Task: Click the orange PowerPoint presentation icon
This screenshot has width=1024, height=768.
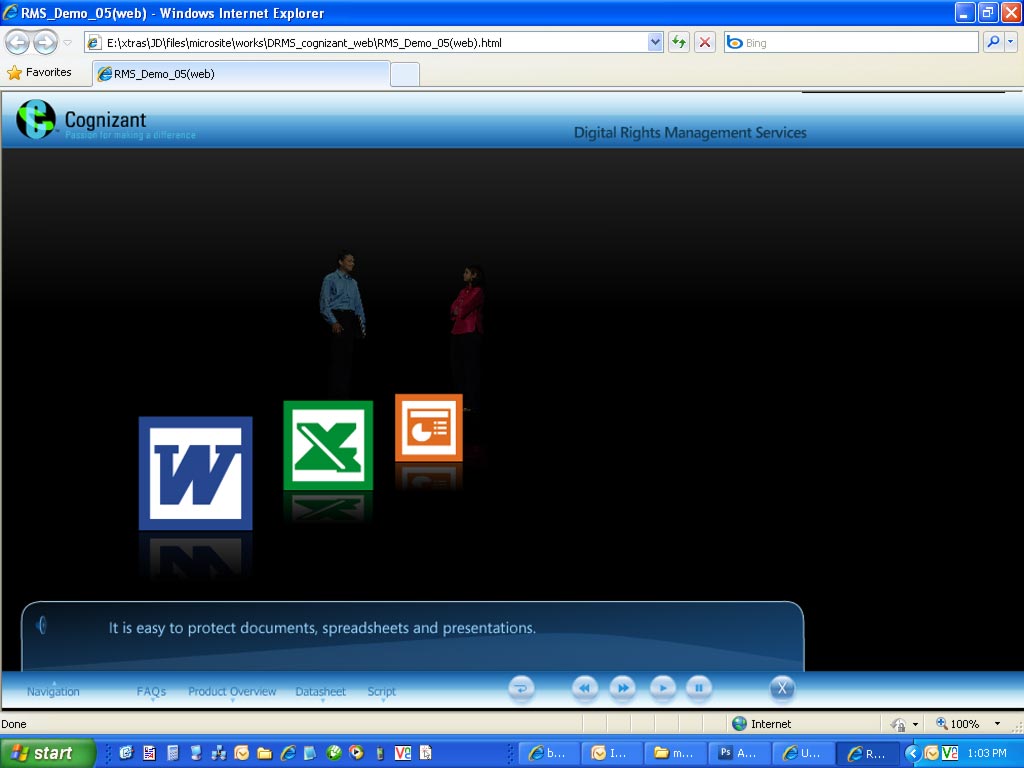Action: pos(428,428)
